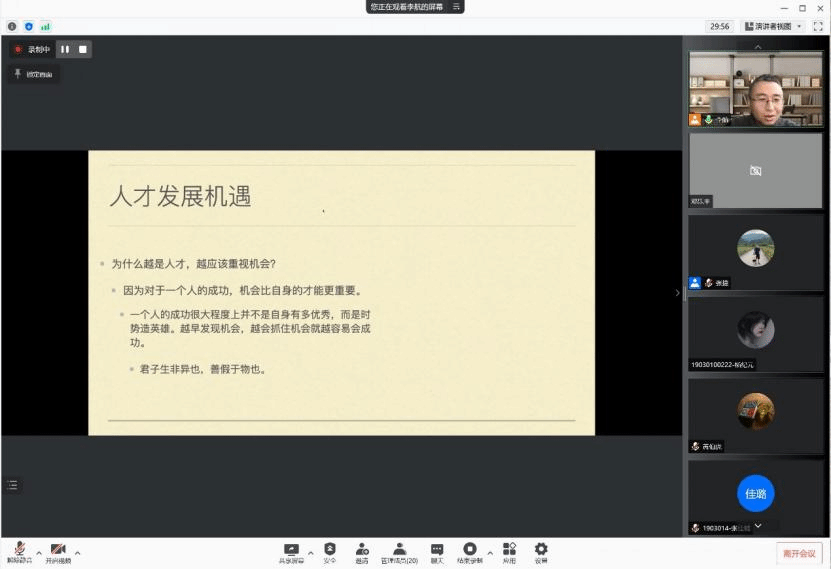Open the security shield settings
This screenshot has width=831, height=569.
tap(330, 551)
